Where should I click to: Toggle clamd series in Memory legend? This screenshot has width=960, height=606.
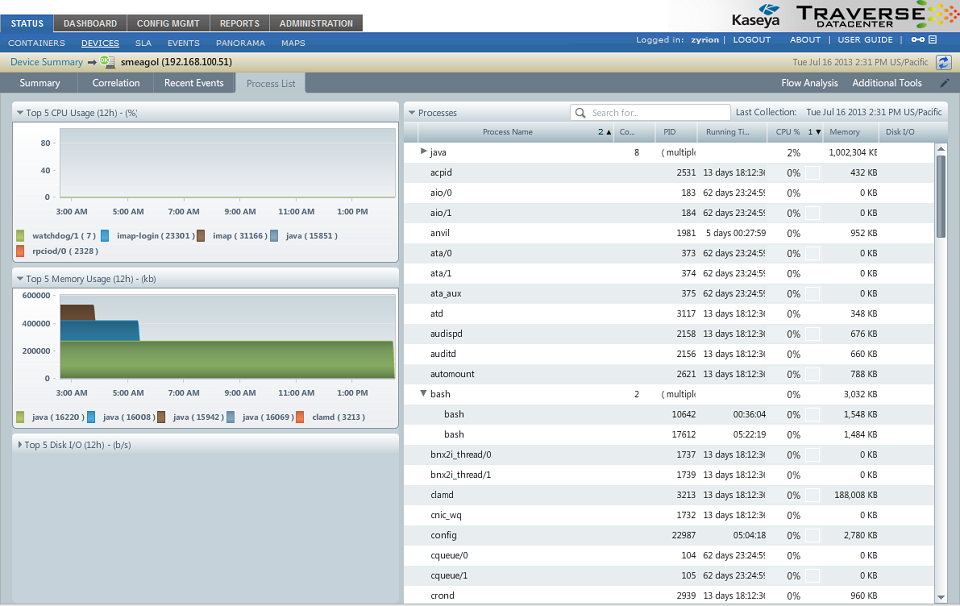300,417
